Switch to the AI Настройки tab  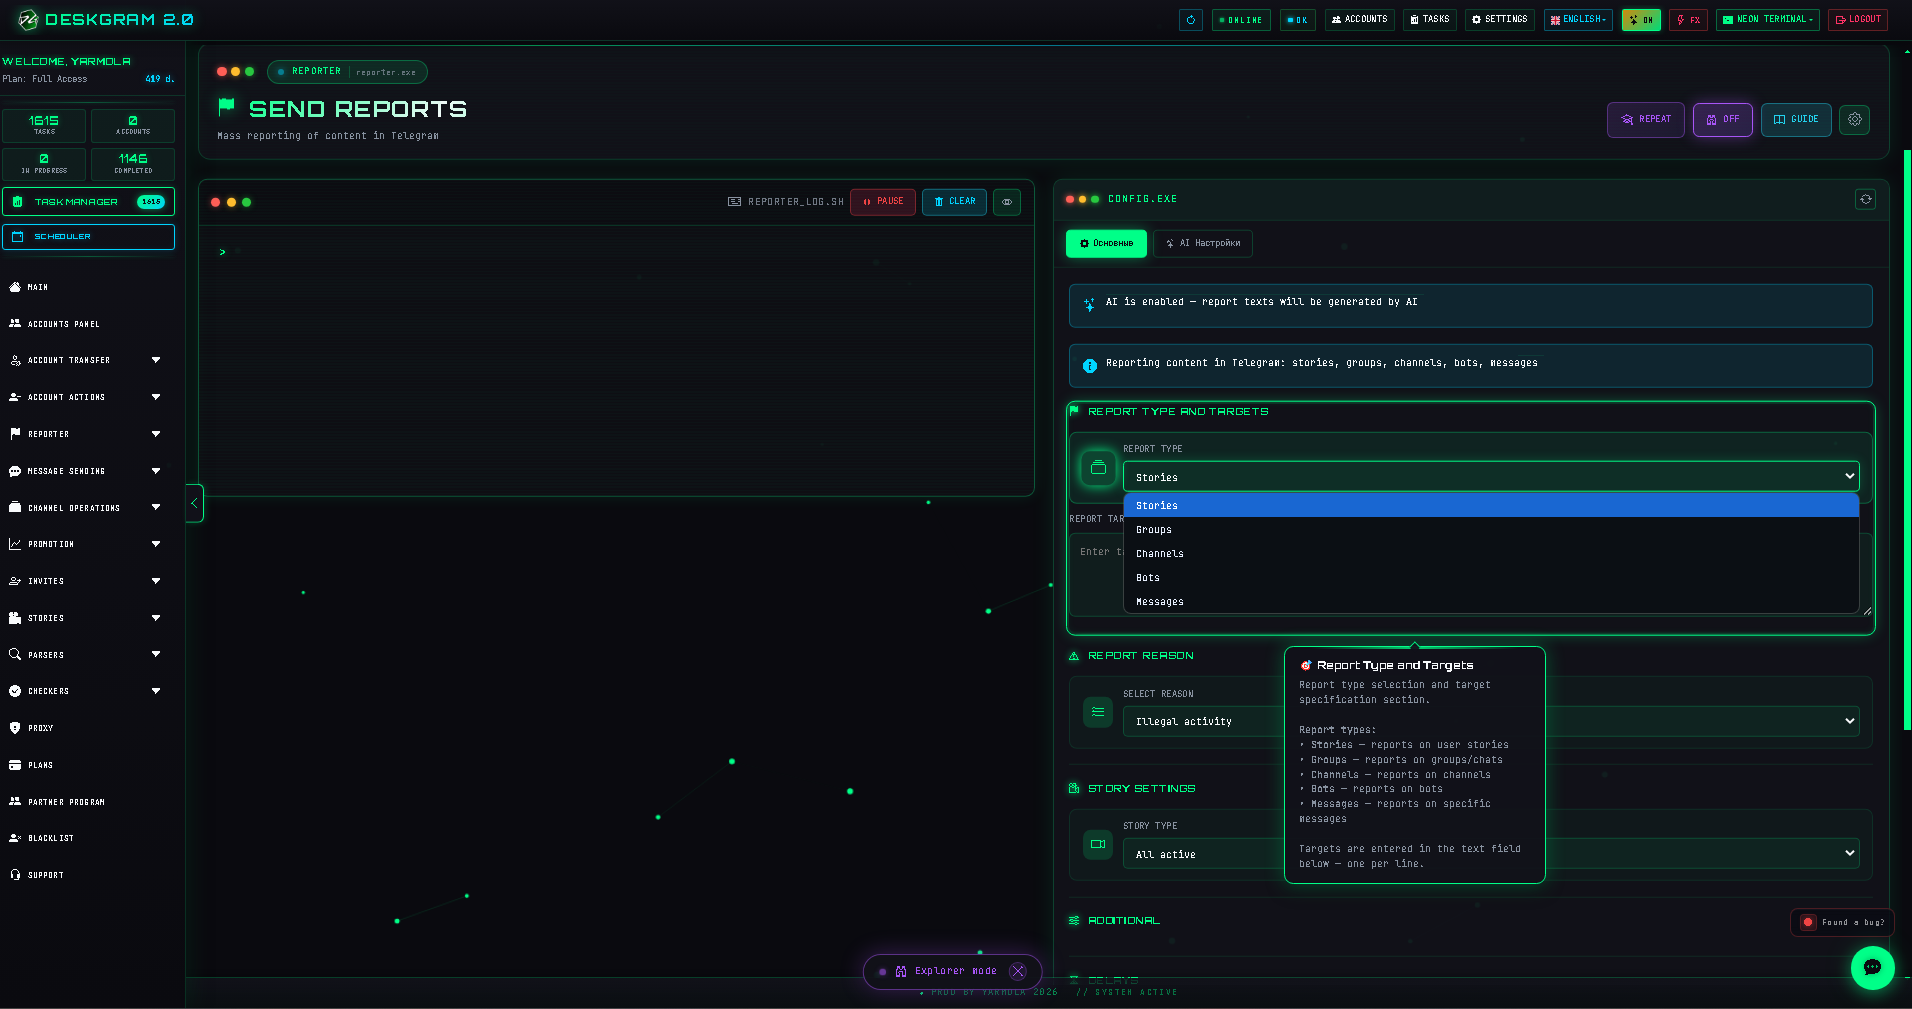point(1203,244)
